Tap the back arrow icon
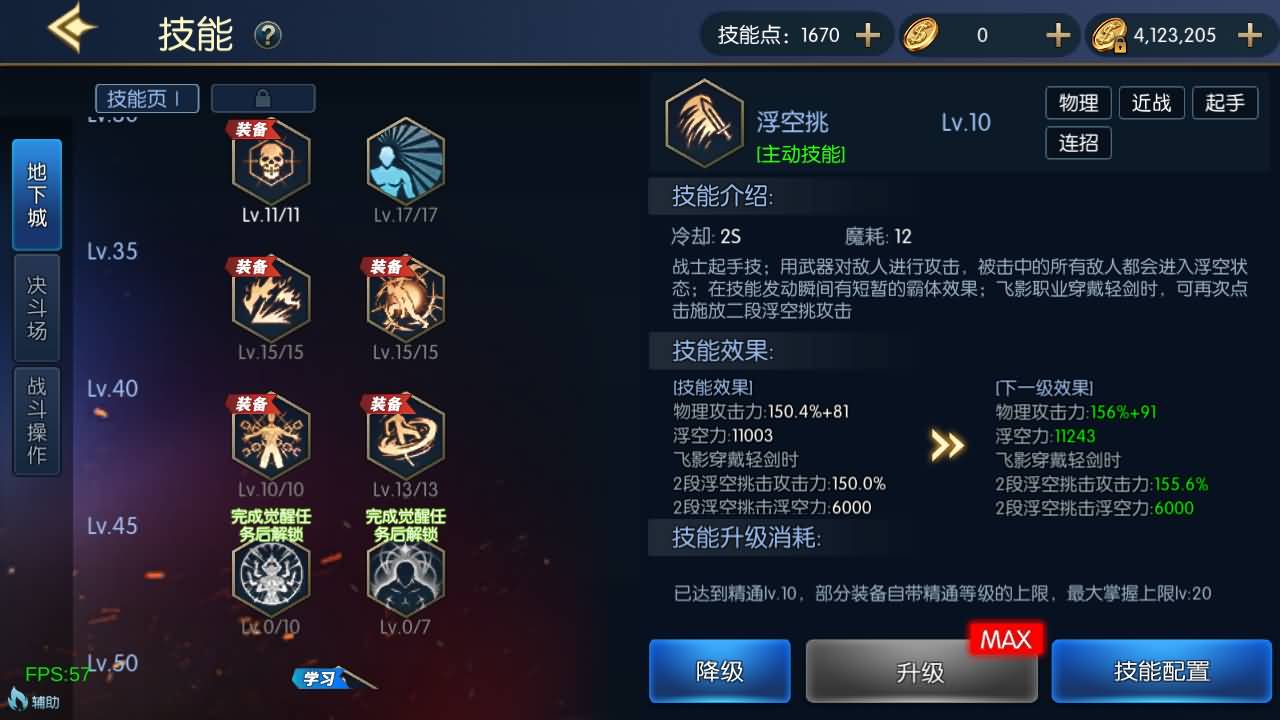This screenshot has width=1280, height=720. pos(72,29)
